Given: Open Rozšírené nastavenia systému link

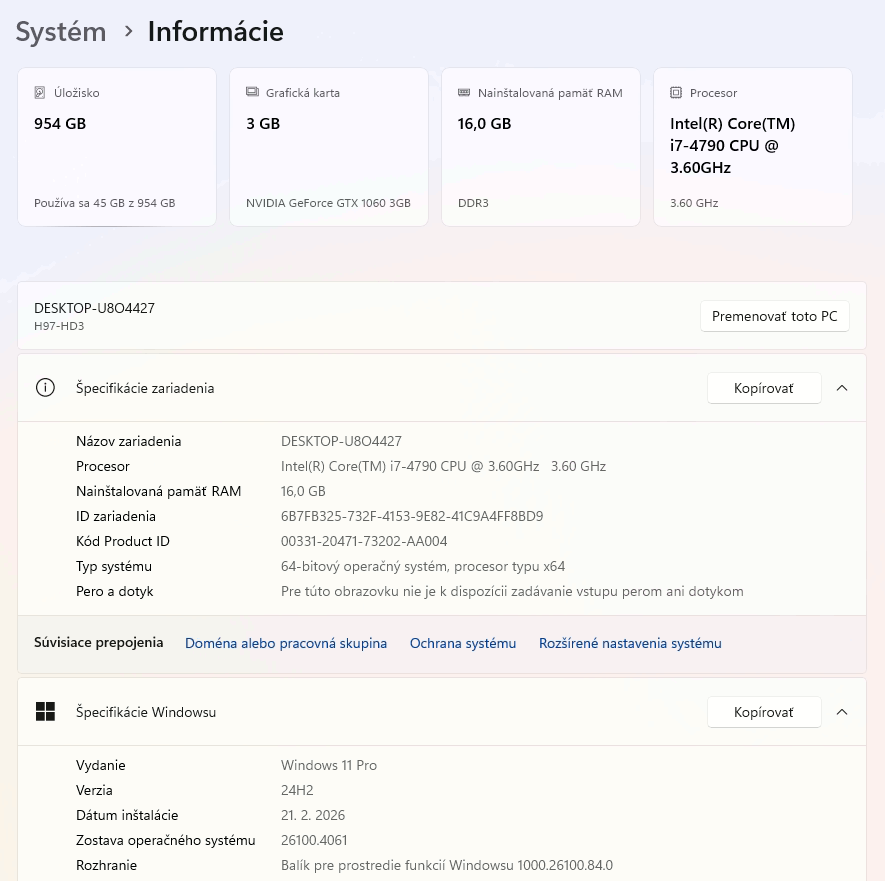Looking at the screenshot, I should pos(630,643).
